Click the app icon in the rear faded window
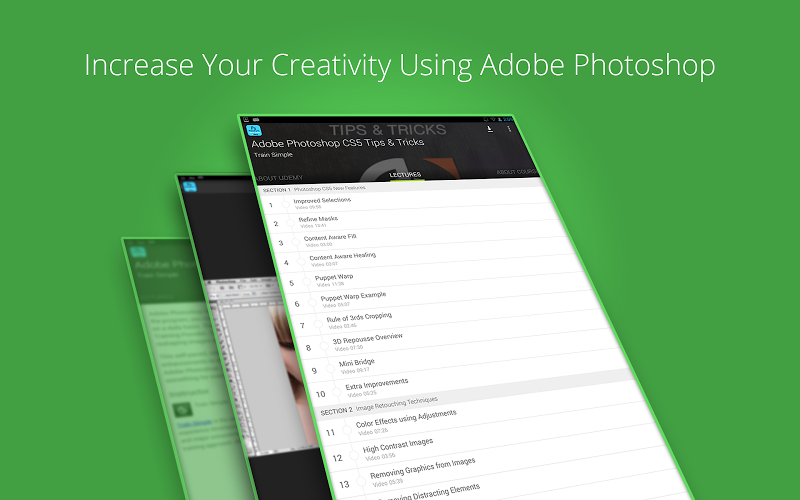The width and height of the screenshot is (800, 500). [138, 252]
